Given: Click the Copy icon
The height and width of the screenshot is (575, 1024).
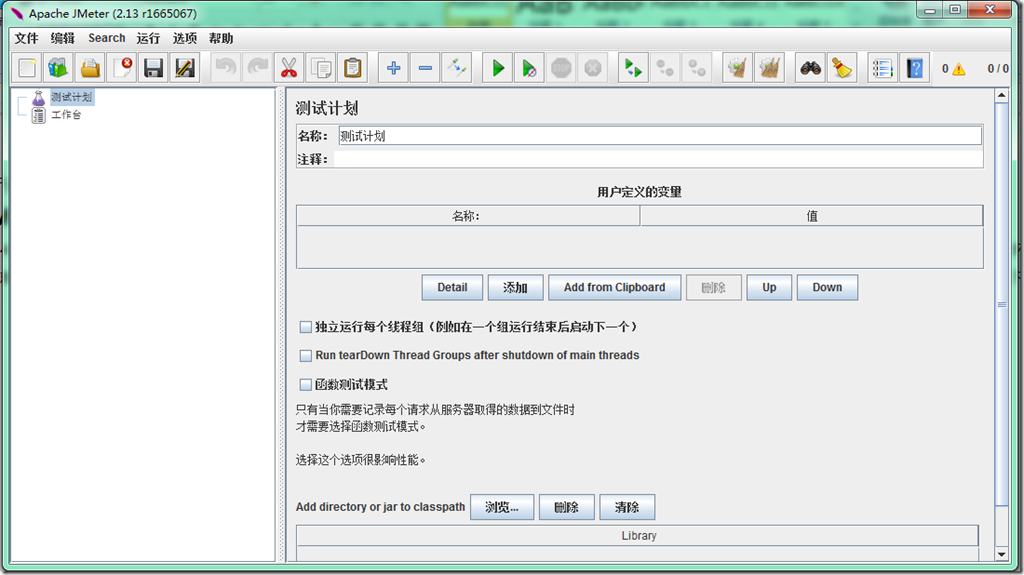Looking at the screenshot, I should point(321,68).
